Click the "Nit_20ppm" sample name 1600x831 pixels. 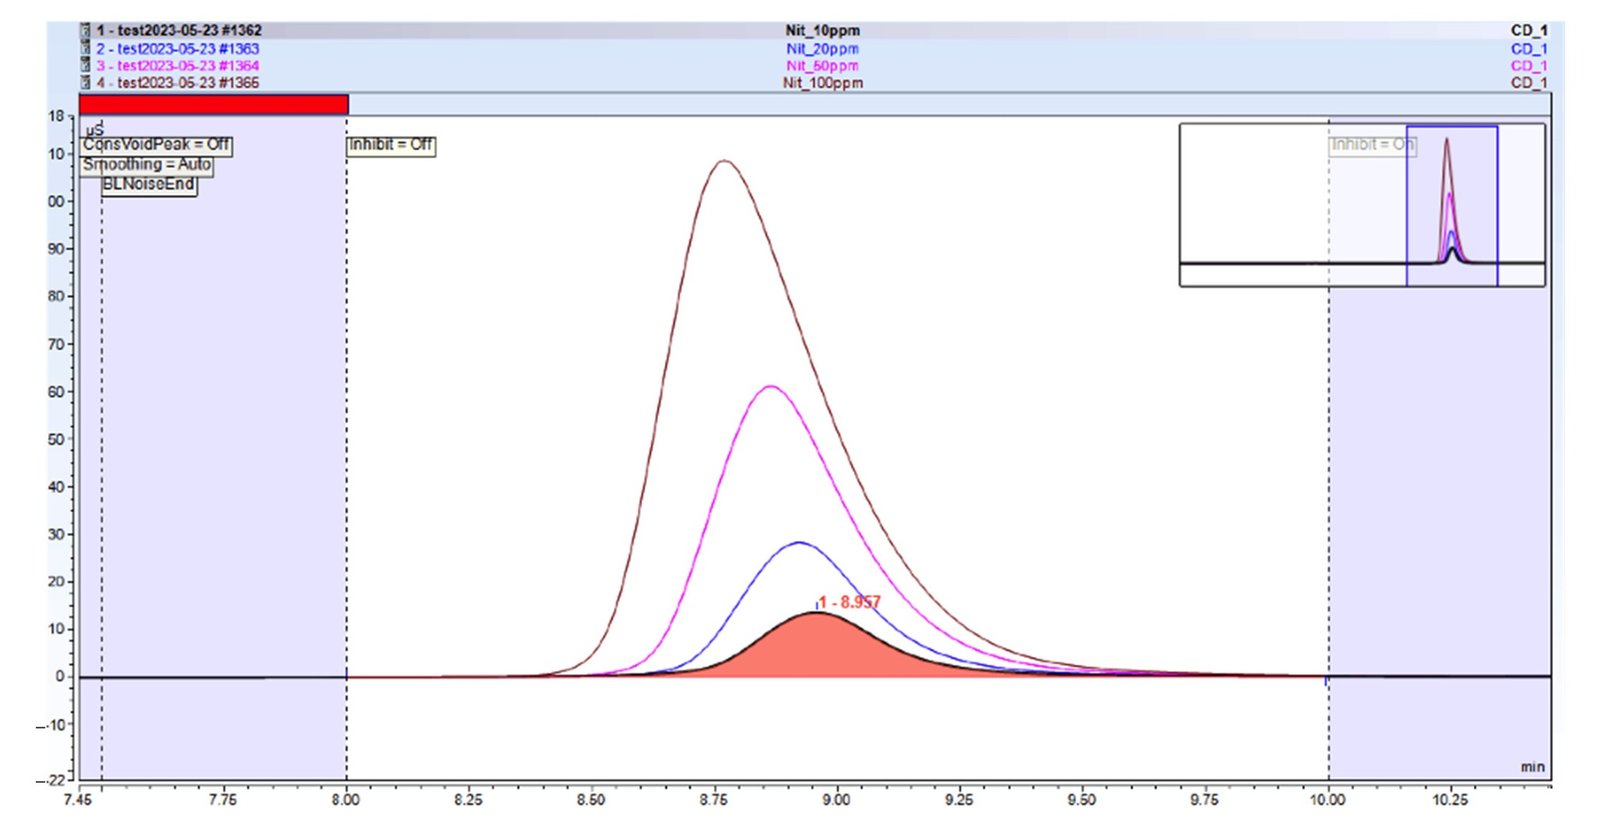822,48
